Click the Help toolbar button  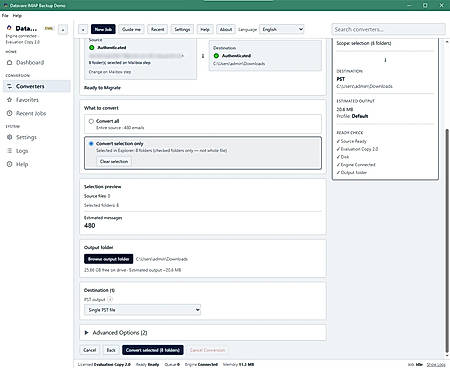pyautogui.click(x=205, y=29)
